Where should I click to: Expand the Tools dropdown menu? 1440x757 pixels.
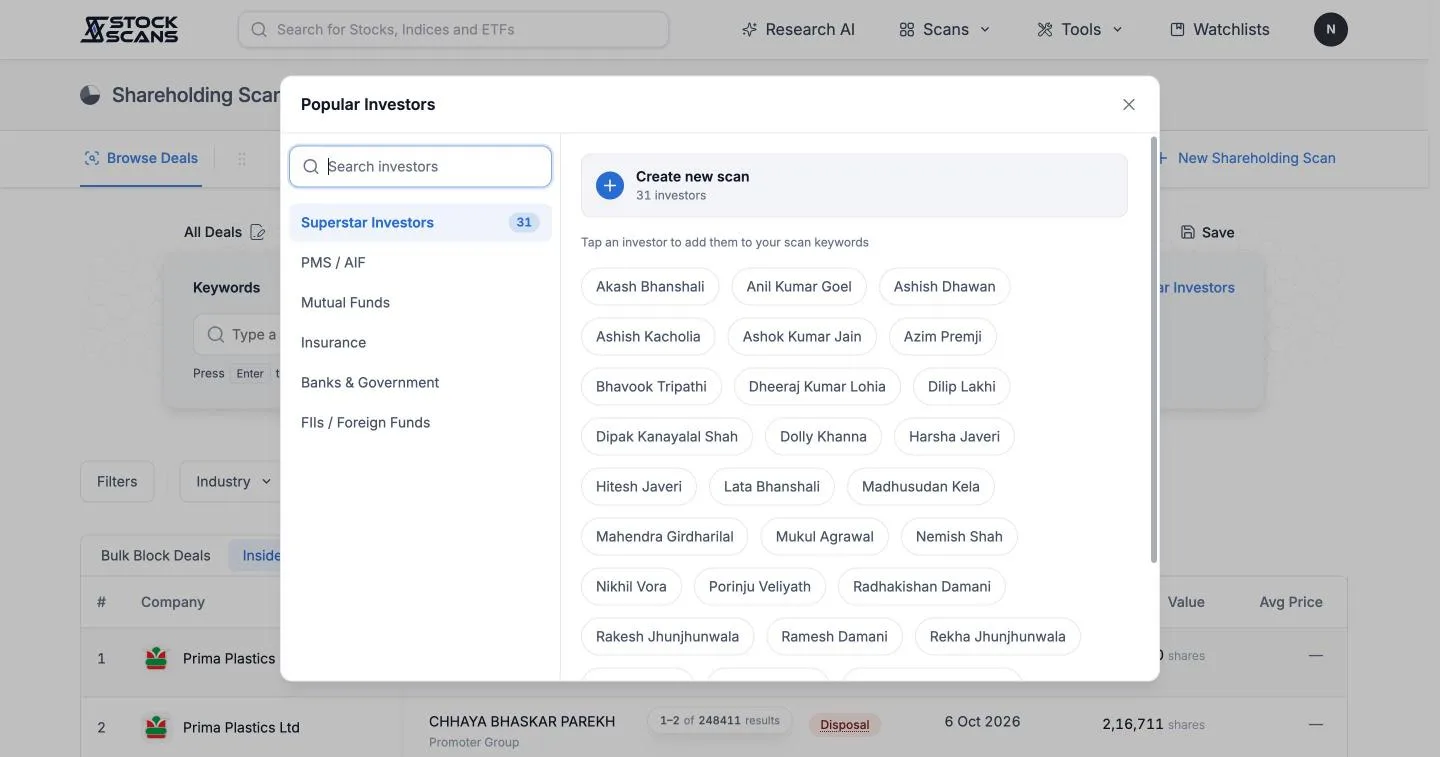[1079, 29]
